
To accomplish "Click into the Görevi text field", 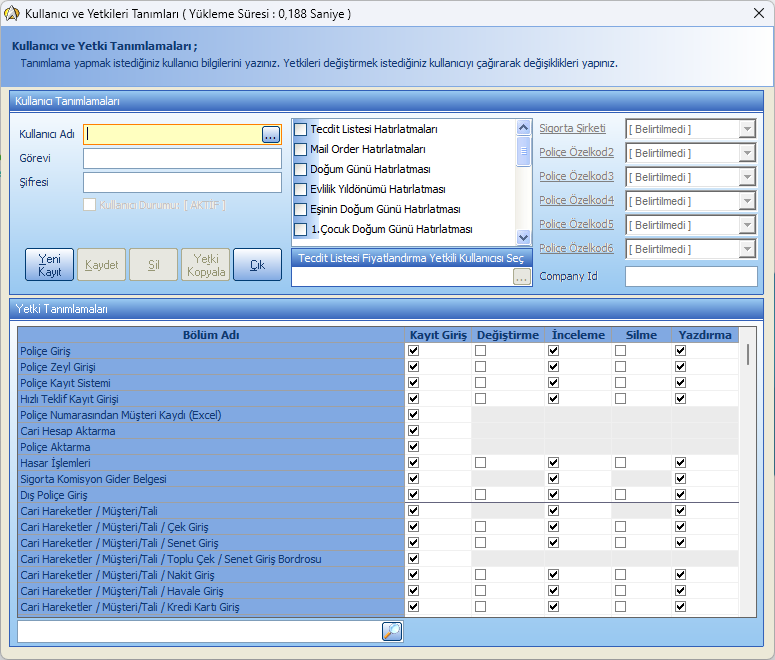I will pyautogui.click(x=182, y=159).
